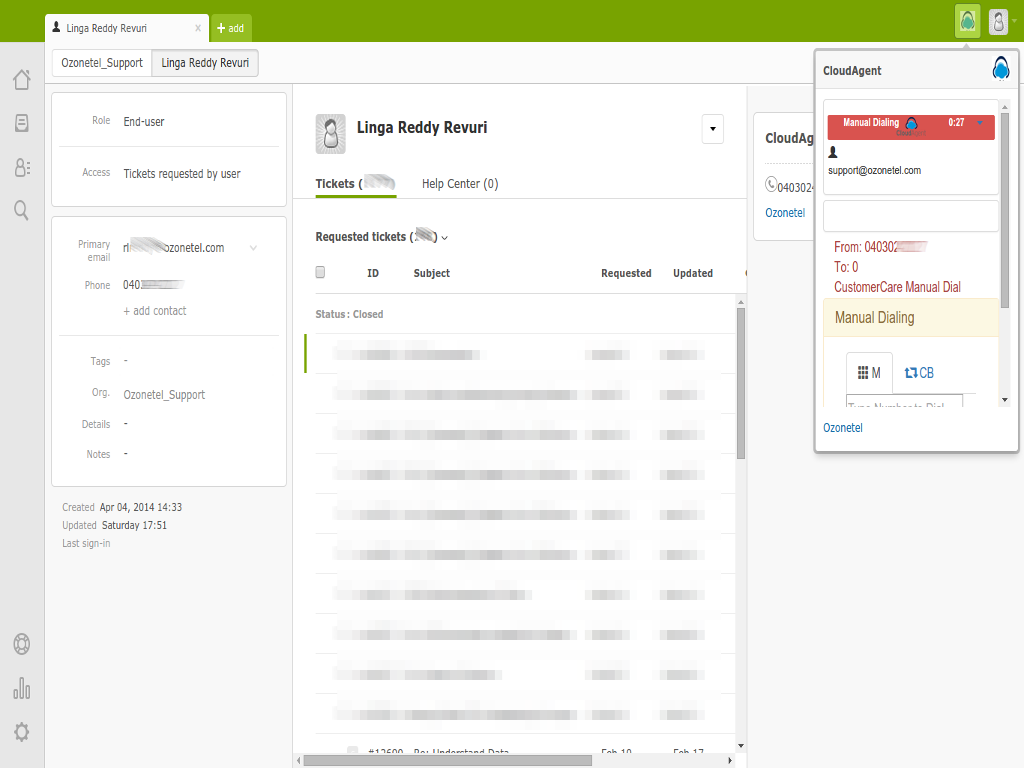Image resolution: width=1024 pixels, height=768 pixels.
Task: Open the Customers list icon in sidebar
Action: click(x=21, y=167)
